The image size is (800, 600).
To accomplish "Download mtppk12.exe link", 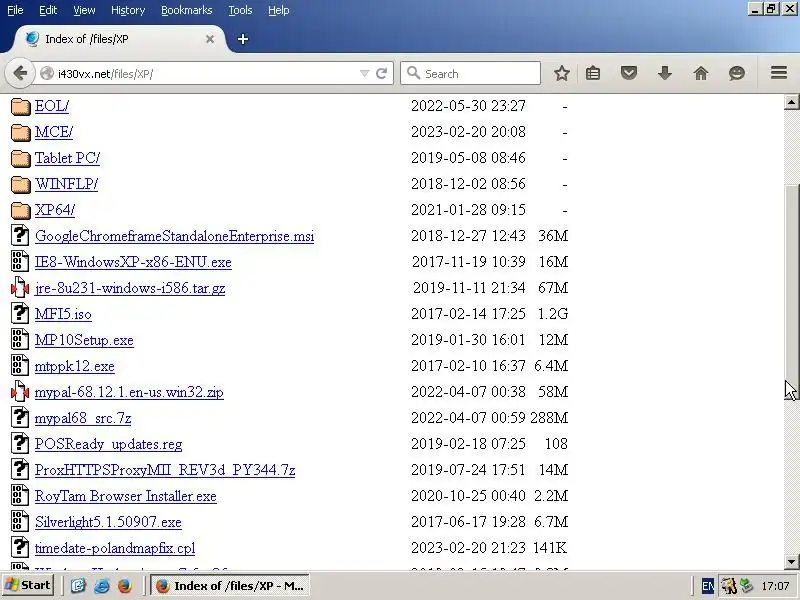I will [x=74, y=366].
